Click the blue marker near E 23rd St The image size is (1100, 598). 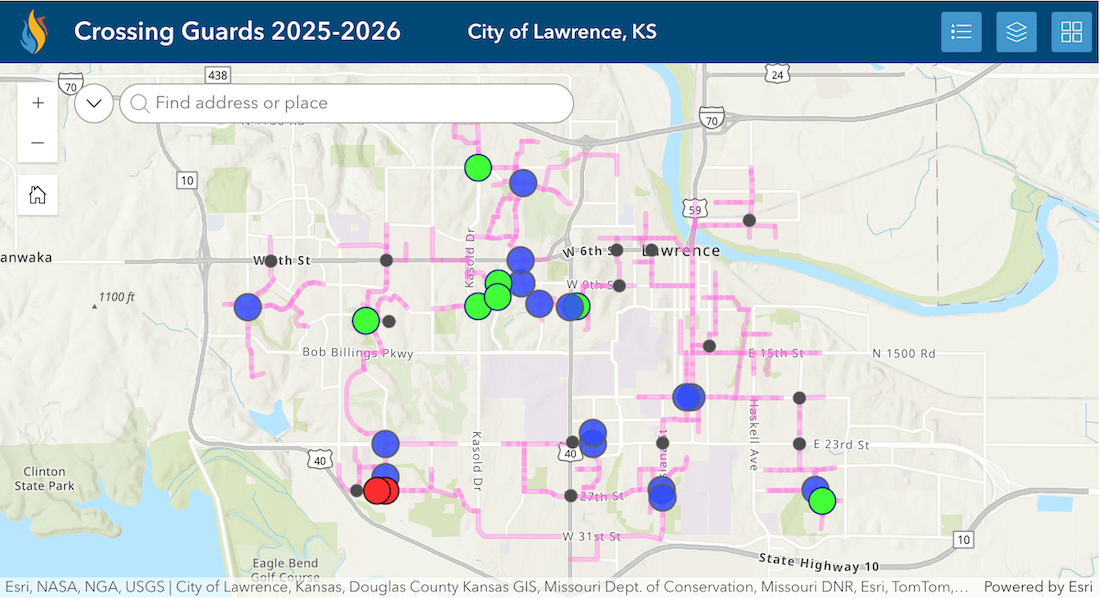coord(811,489)
